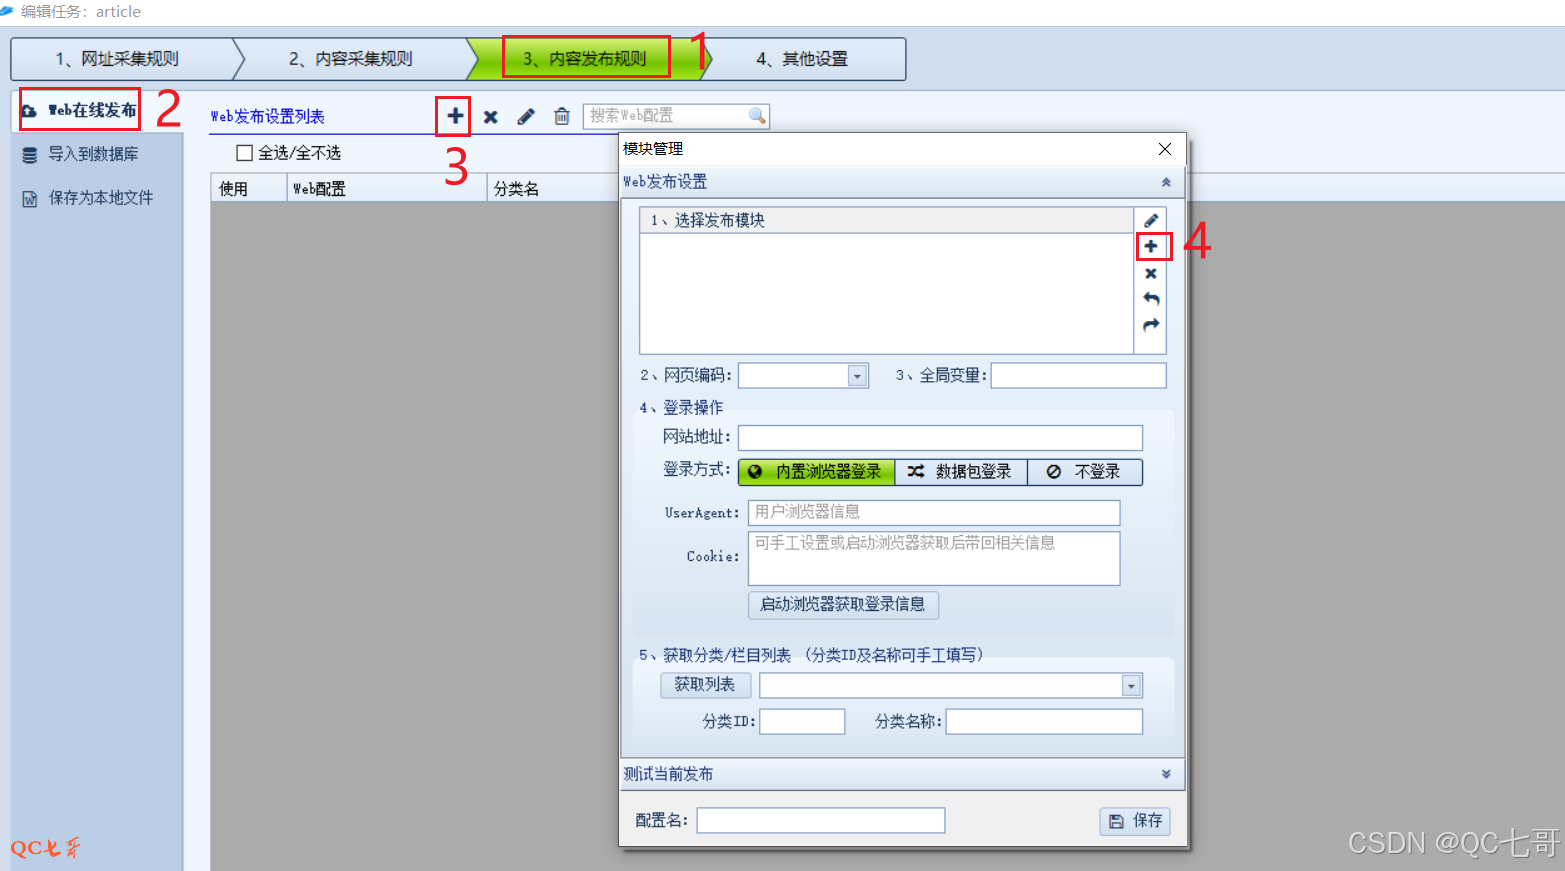Viewport: 1565px width, 871px height.
Task: Click the pencil edit icon in Web list toolbar
Action: click(x=526, y=117)
